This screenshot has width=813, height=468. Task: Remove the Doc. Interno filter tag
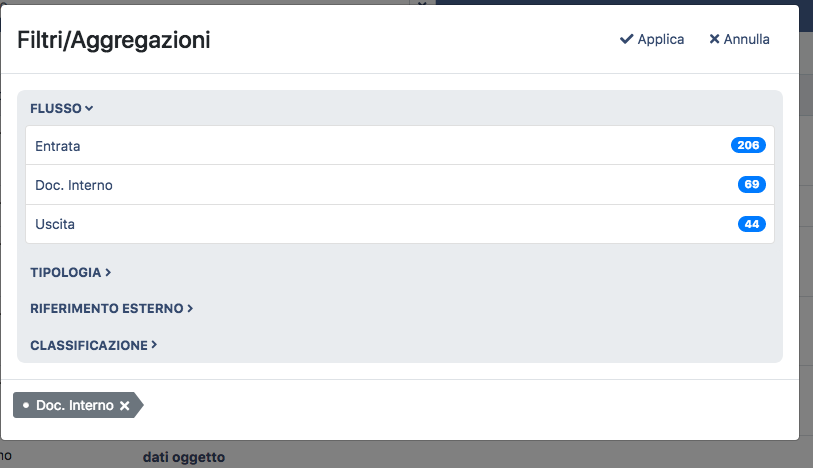coord(125,405)
